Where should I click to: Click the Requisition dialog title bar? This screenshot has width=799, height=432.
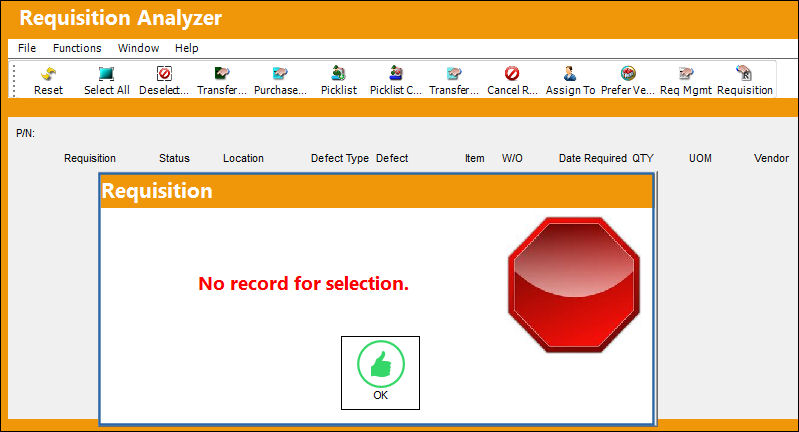click(376, 191)
